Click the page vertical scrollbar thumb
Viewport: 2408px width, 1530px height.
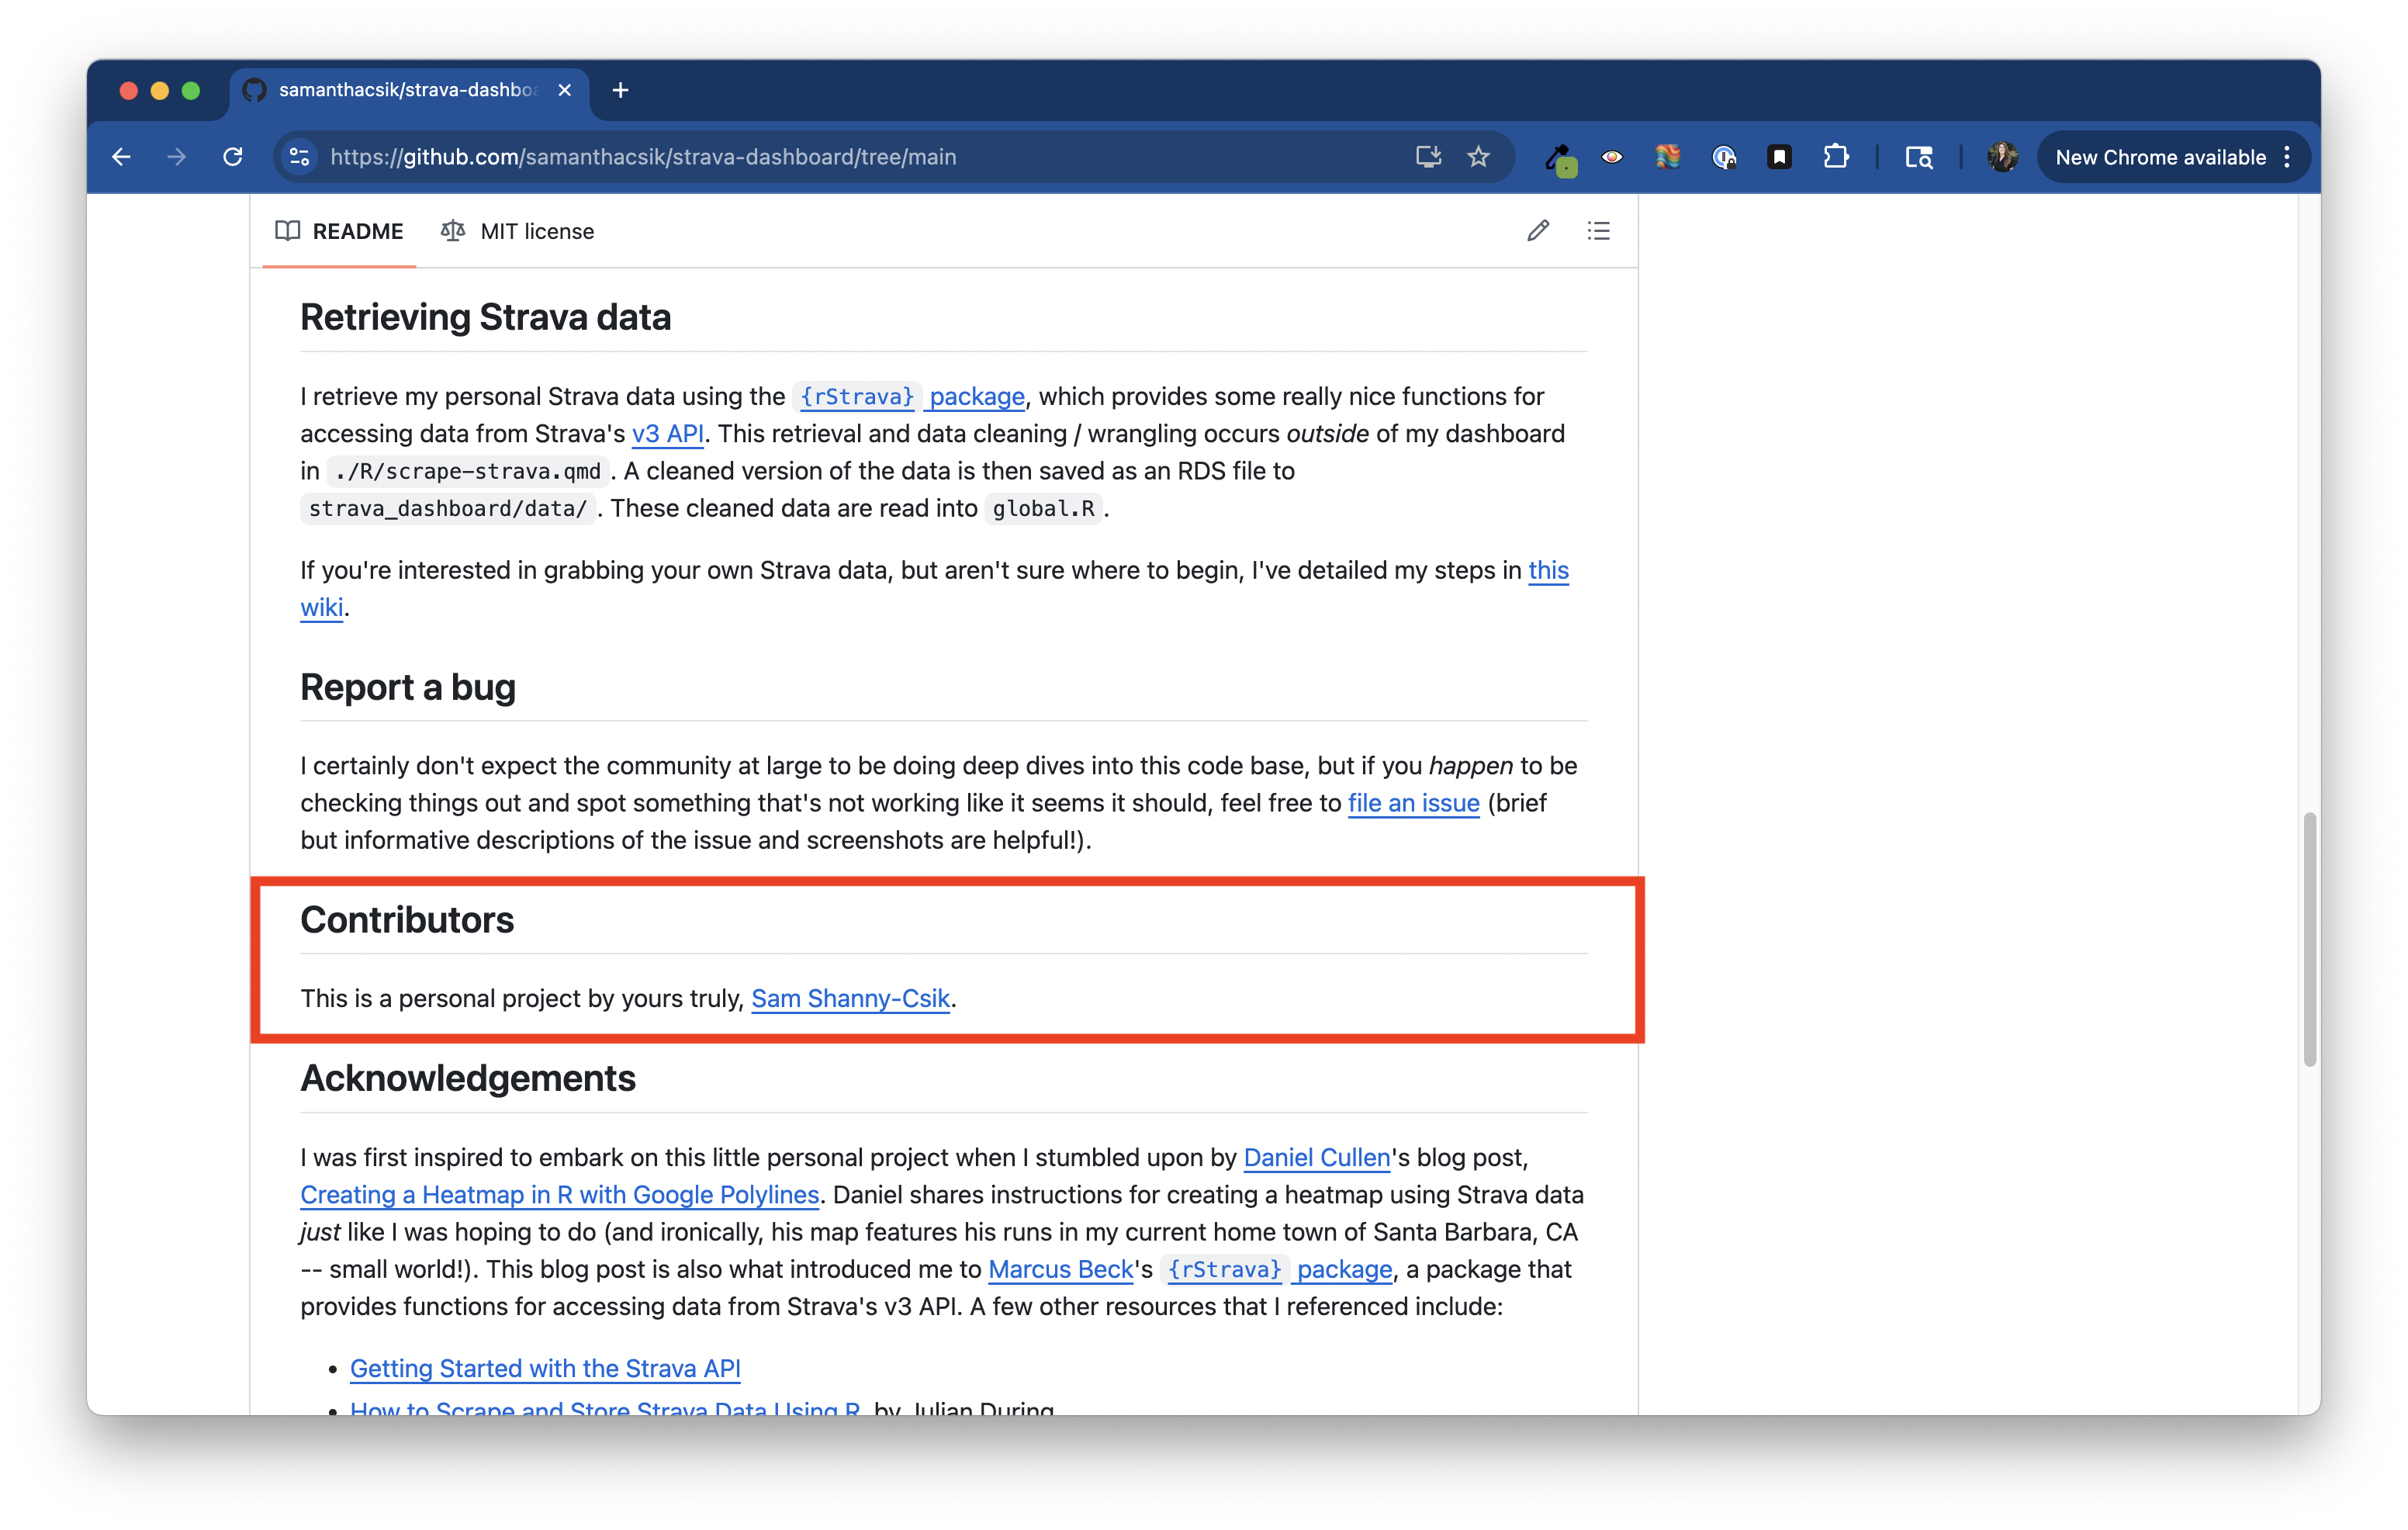[x=2309, y=940]
